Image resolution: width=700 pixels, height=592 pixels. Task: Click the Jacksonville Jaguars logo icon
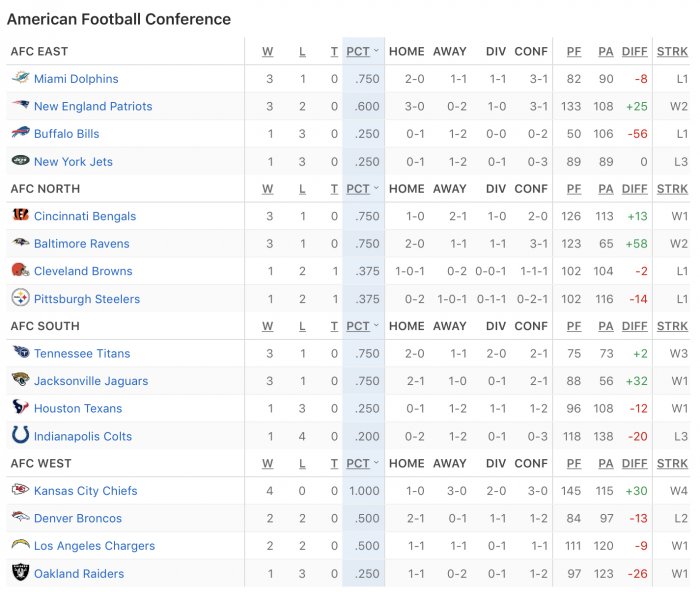[x=20, y=381]
